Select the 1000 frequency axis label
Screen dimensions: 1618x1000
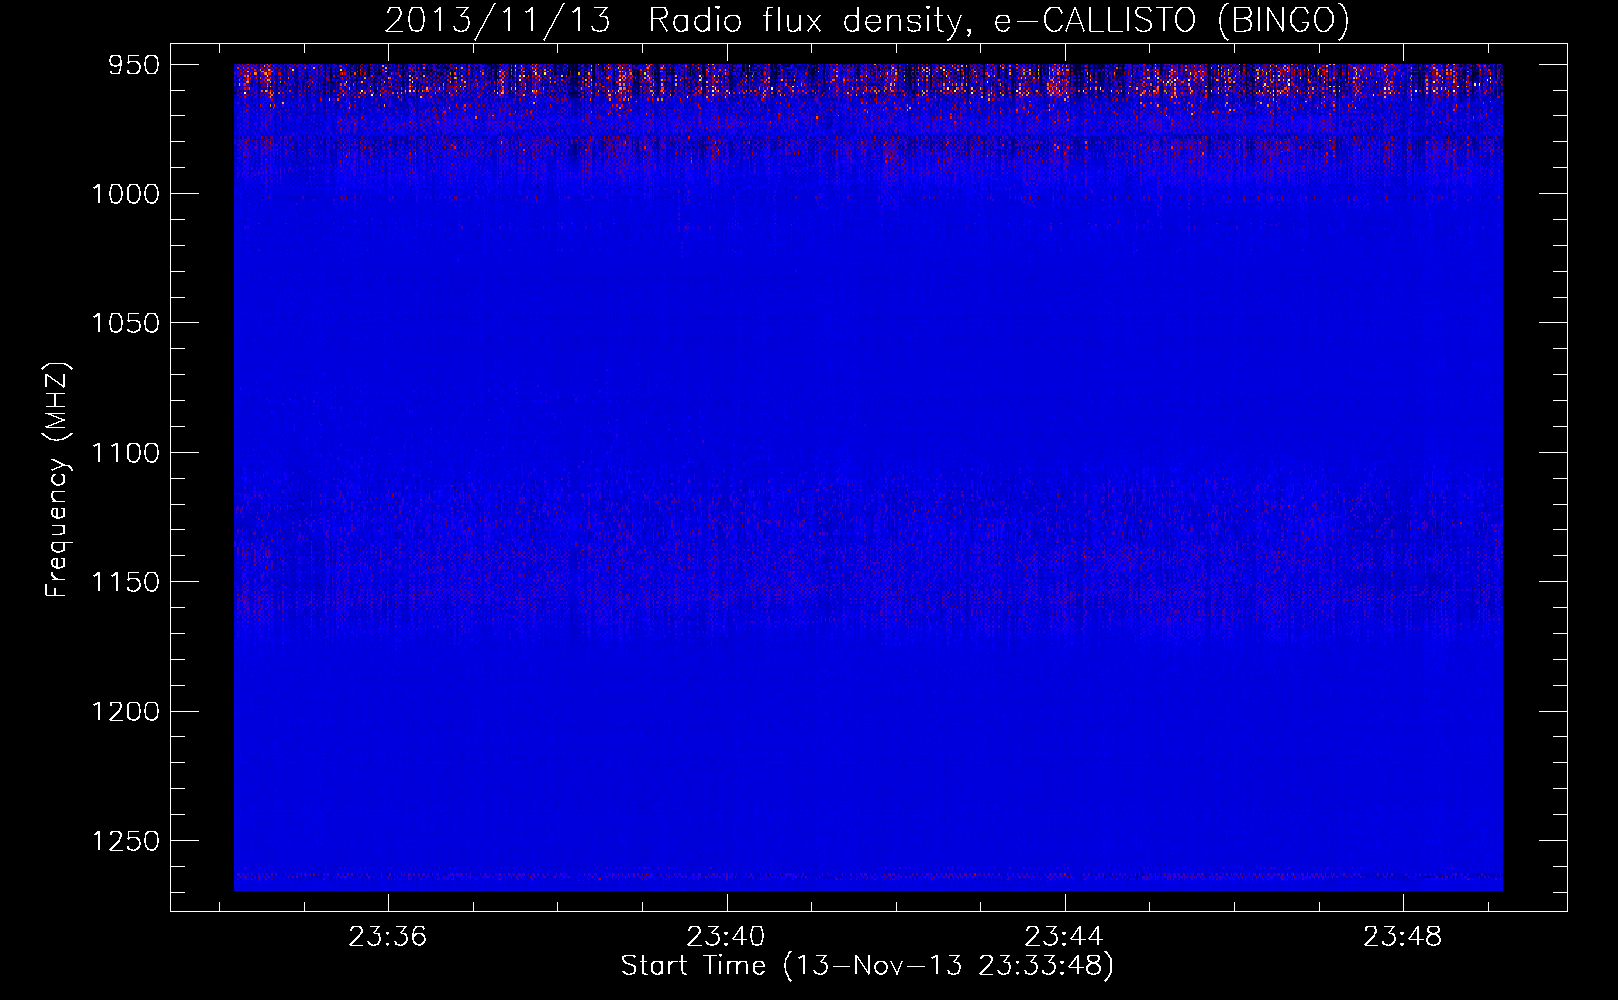coord(125,194)
